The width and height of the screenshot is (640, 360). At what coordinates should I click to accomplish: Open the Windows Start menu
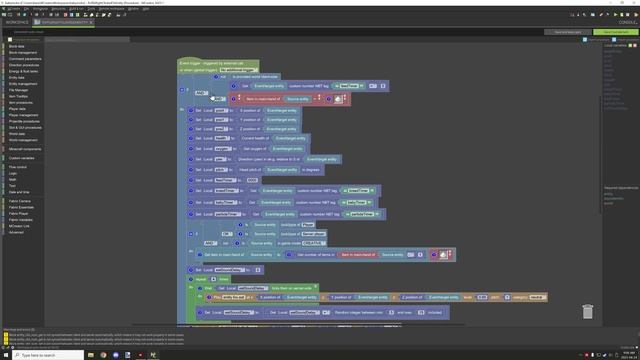pos(6,355)
